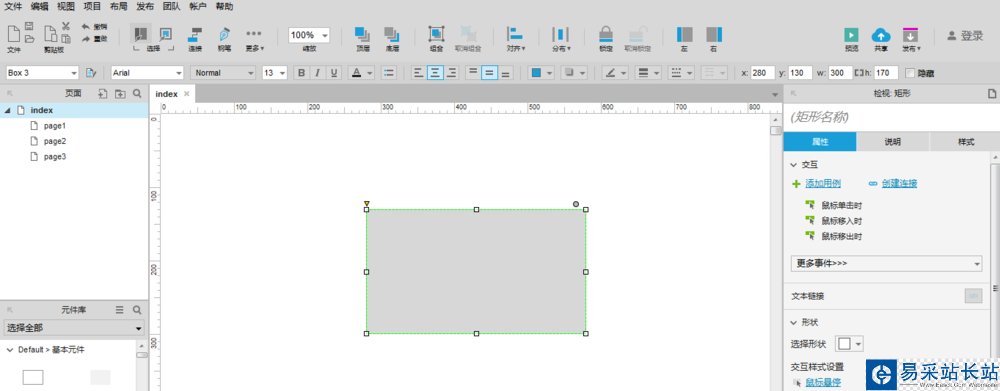Toggle bold formatting
The image size is (1000, 391).
click(x=302, y=73)
